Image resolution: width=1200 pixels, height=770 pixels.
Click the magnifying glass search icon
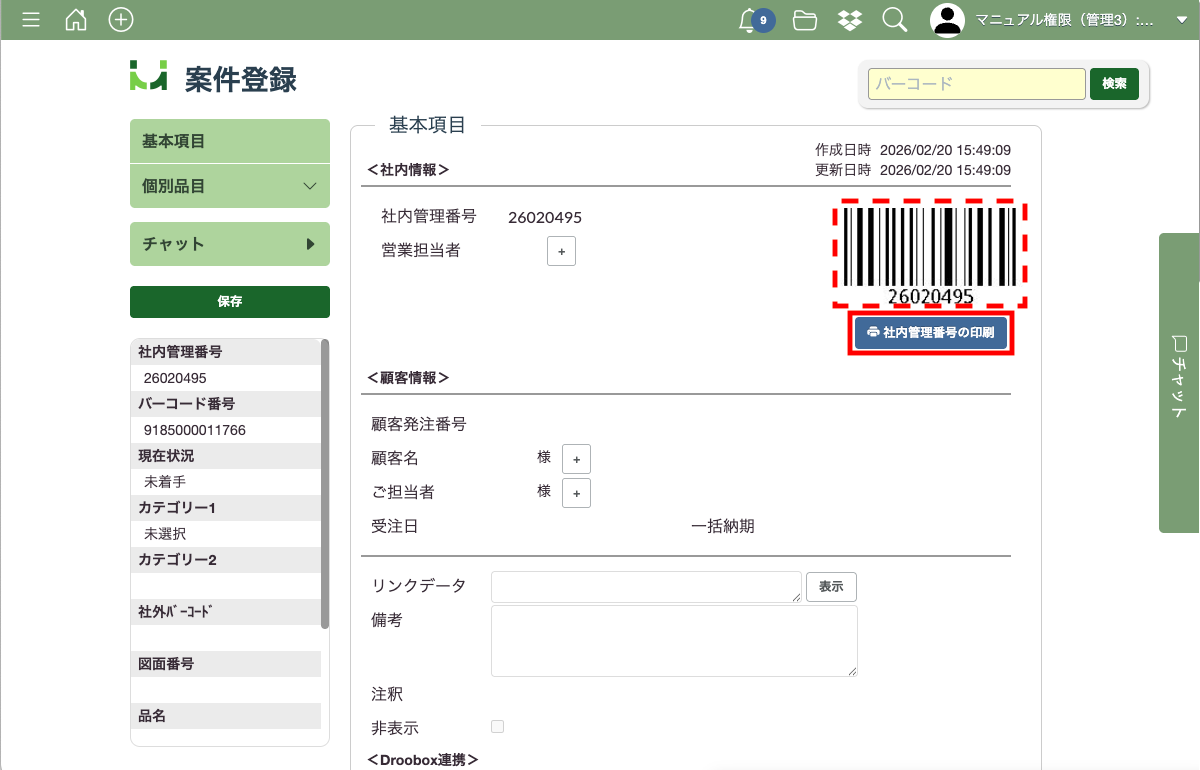pyautogui.click(x=894, y=20)
